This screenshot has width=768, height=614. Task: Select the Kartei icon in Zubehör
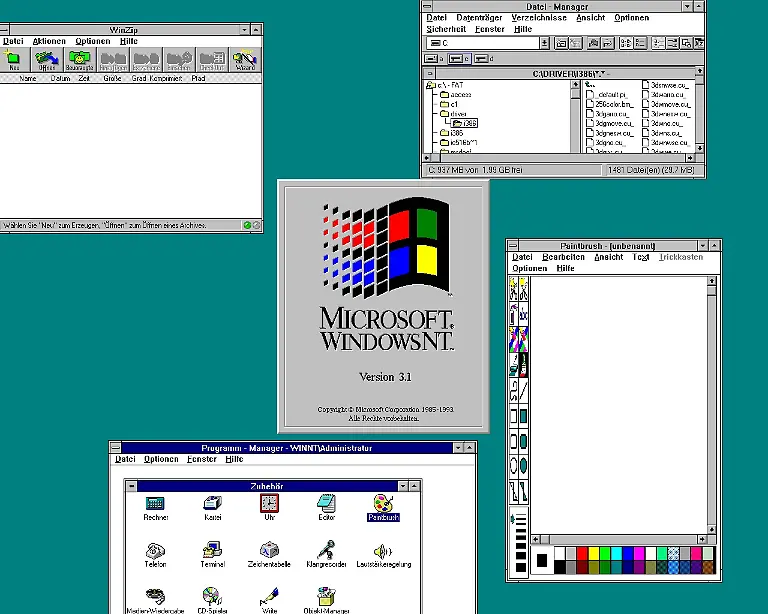pyautogui.click(x=213, y=508)
